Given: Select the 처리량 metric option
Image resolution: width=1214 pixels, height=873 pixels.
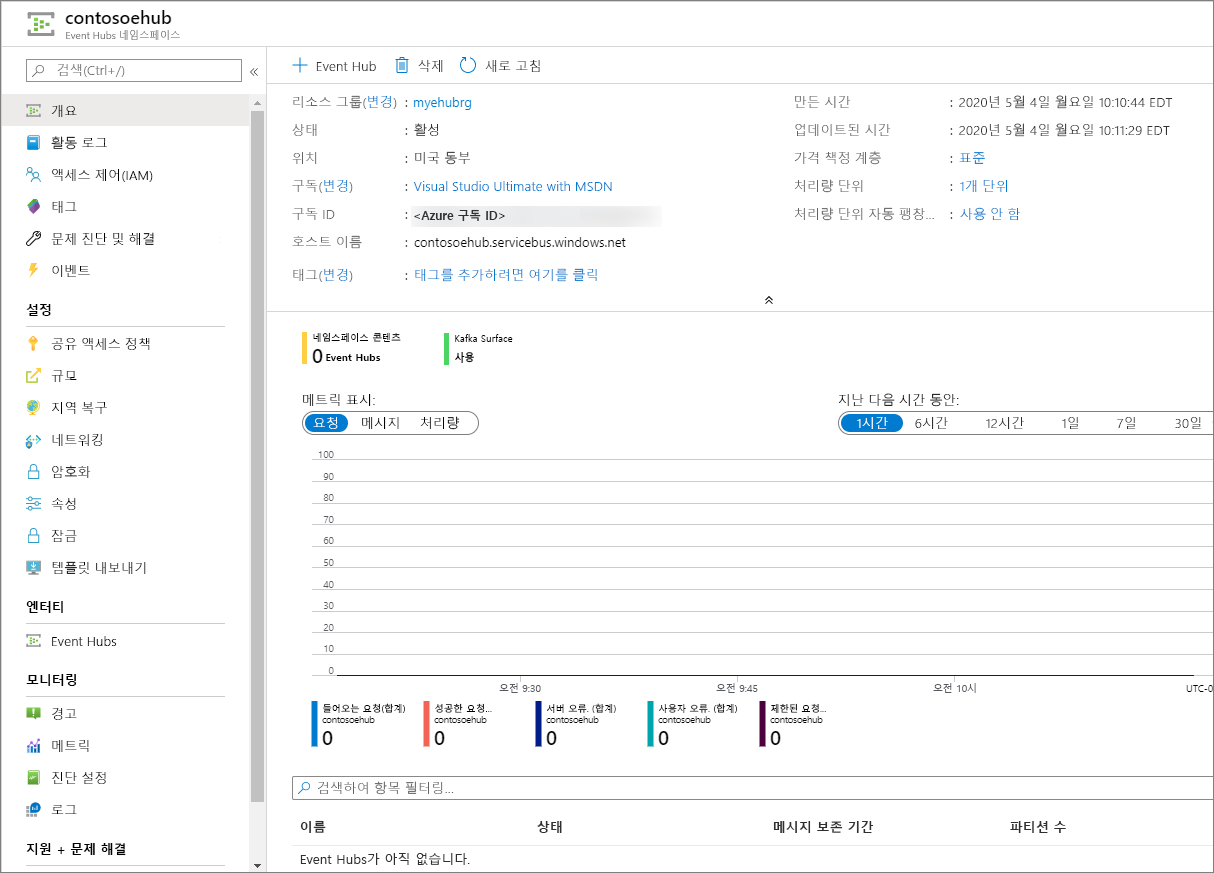Looking at the screenshot, I should point(440,423).
